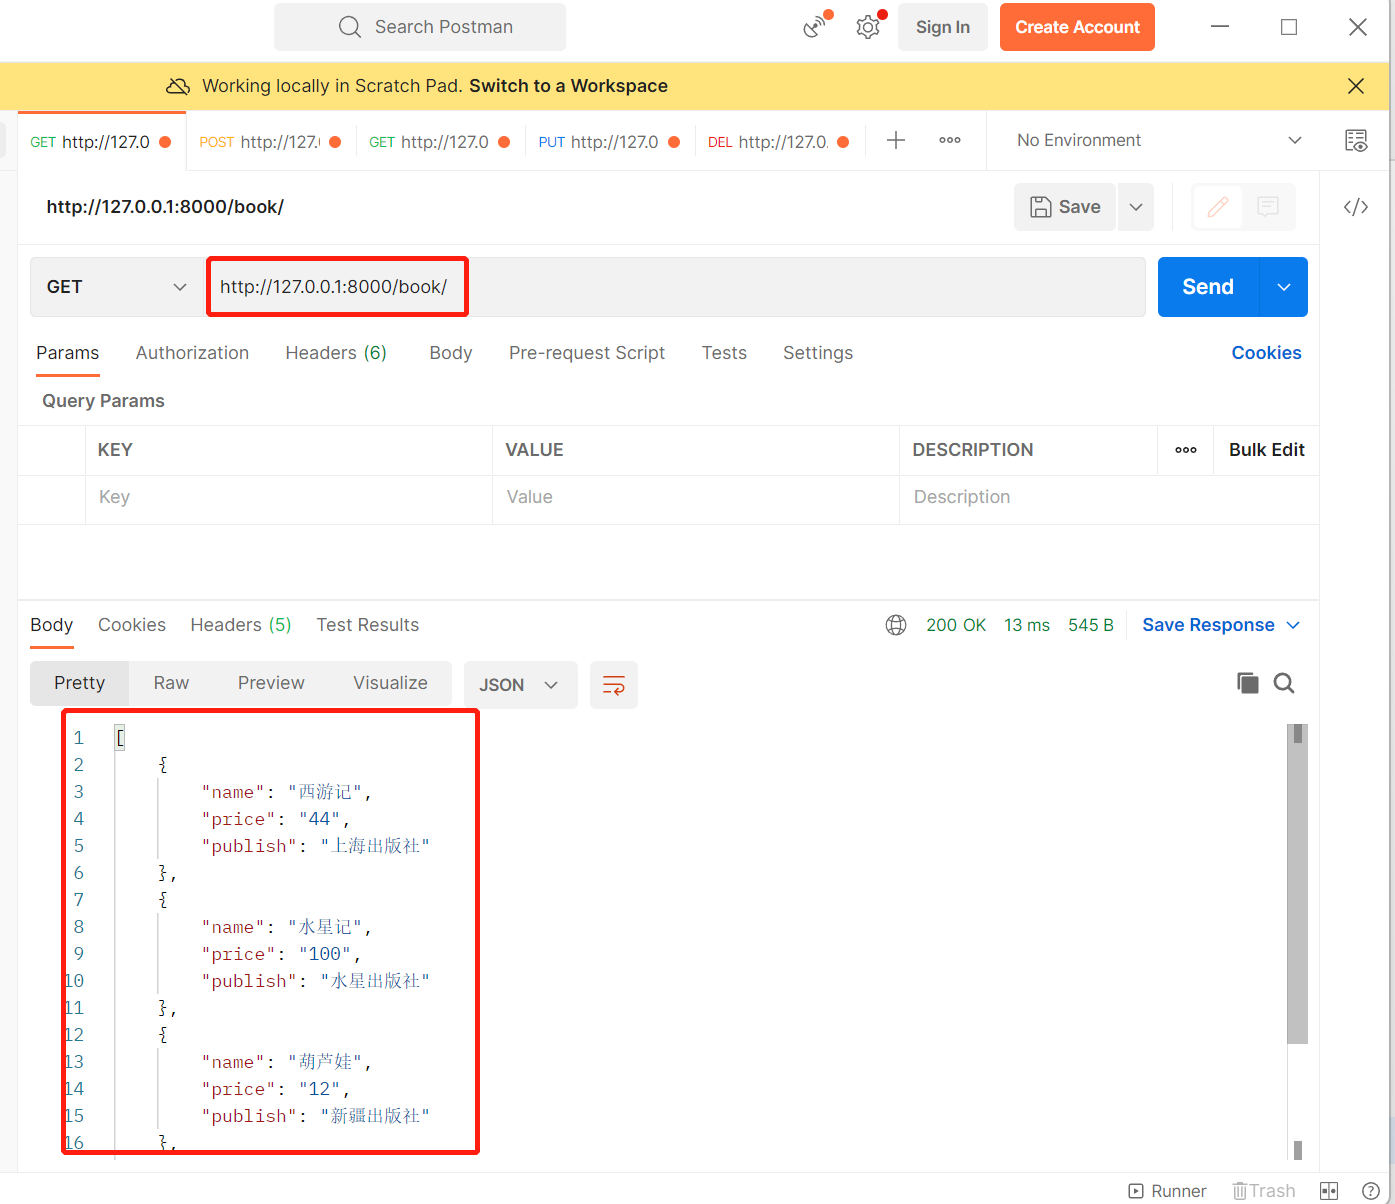Open the request Body tab
This screenshot has height=1204, width=1395.
tap(451, 353)
